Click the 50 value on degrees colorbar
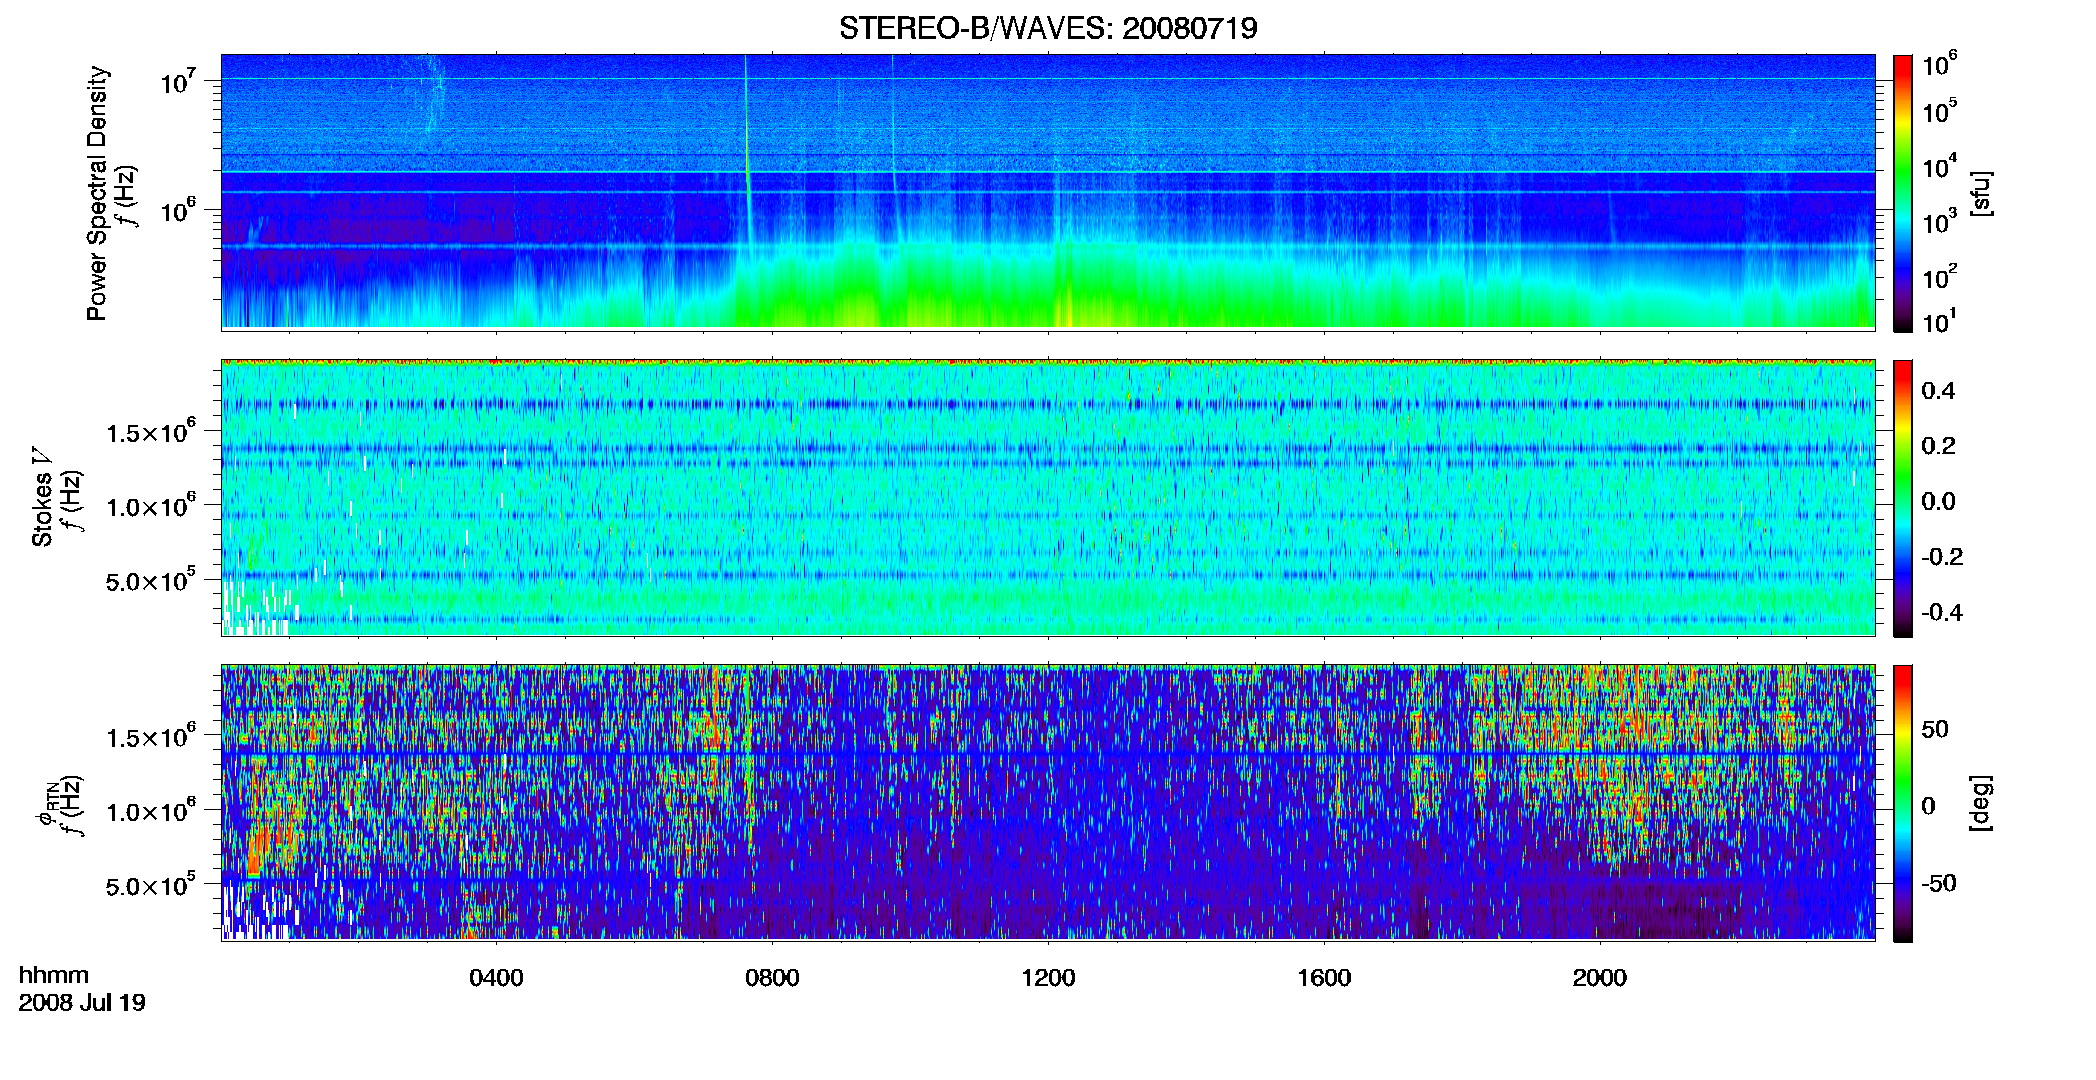The width and height of the screenshot is (2096, 1080). [x=1935, y=729]
